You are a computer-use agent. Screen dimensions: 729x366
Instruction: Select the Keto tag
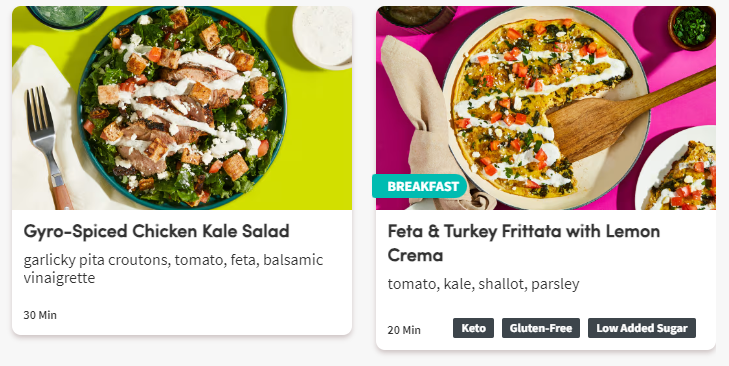pos(473,328)
